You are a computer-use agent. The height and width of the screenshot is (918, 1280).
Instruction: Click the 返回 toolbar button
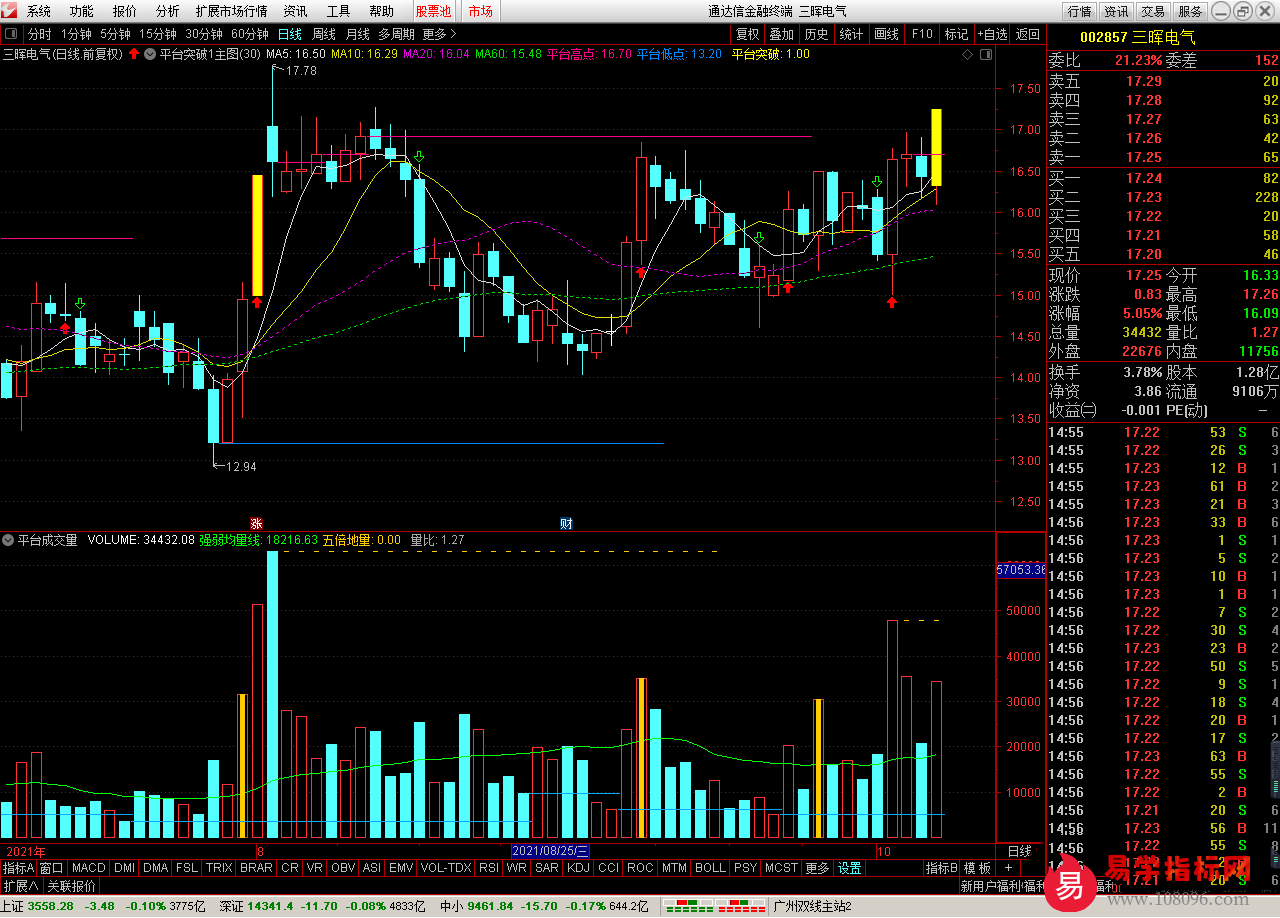(1028, 34)
